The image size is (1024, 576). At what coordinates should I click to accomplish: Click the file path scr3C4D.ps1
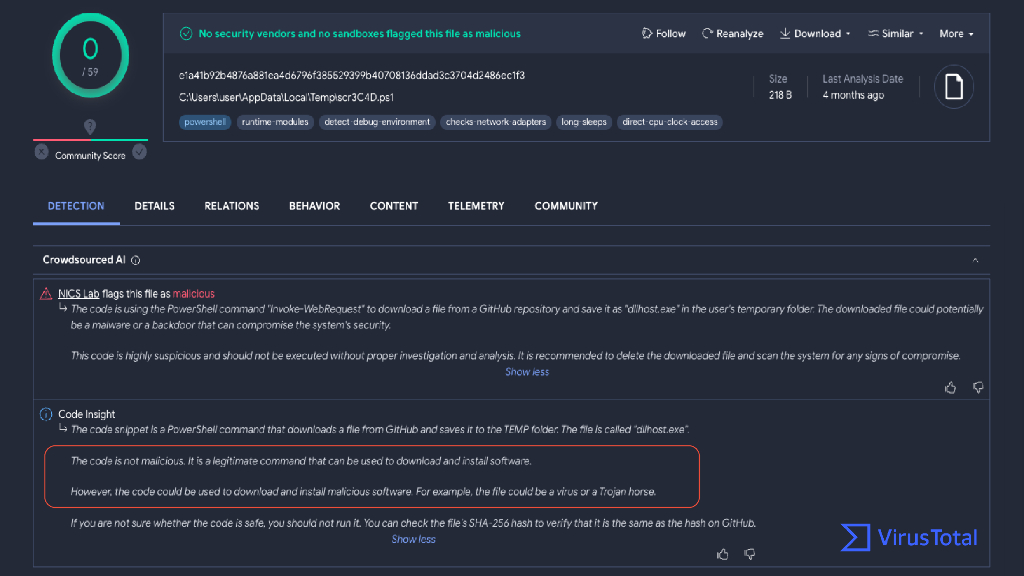tap(286, 97)
